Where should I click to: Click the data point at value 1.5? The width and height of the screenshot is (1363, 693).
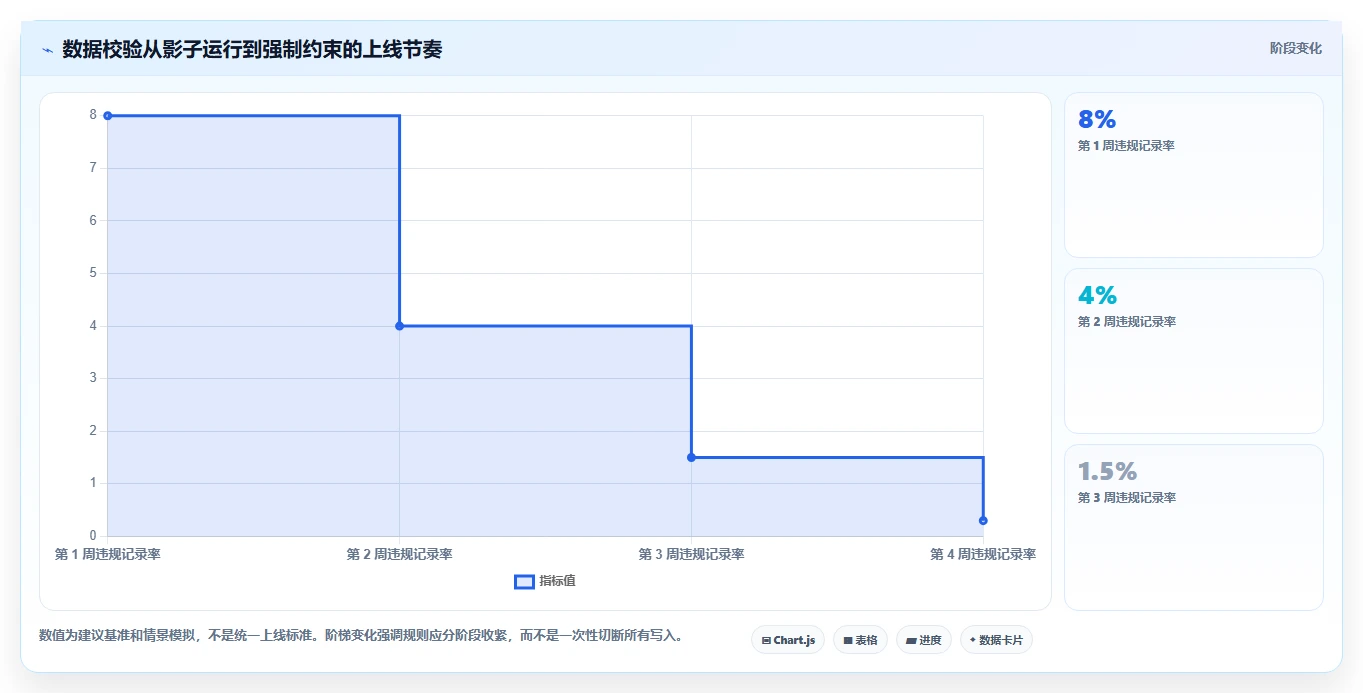pos(691,457)
